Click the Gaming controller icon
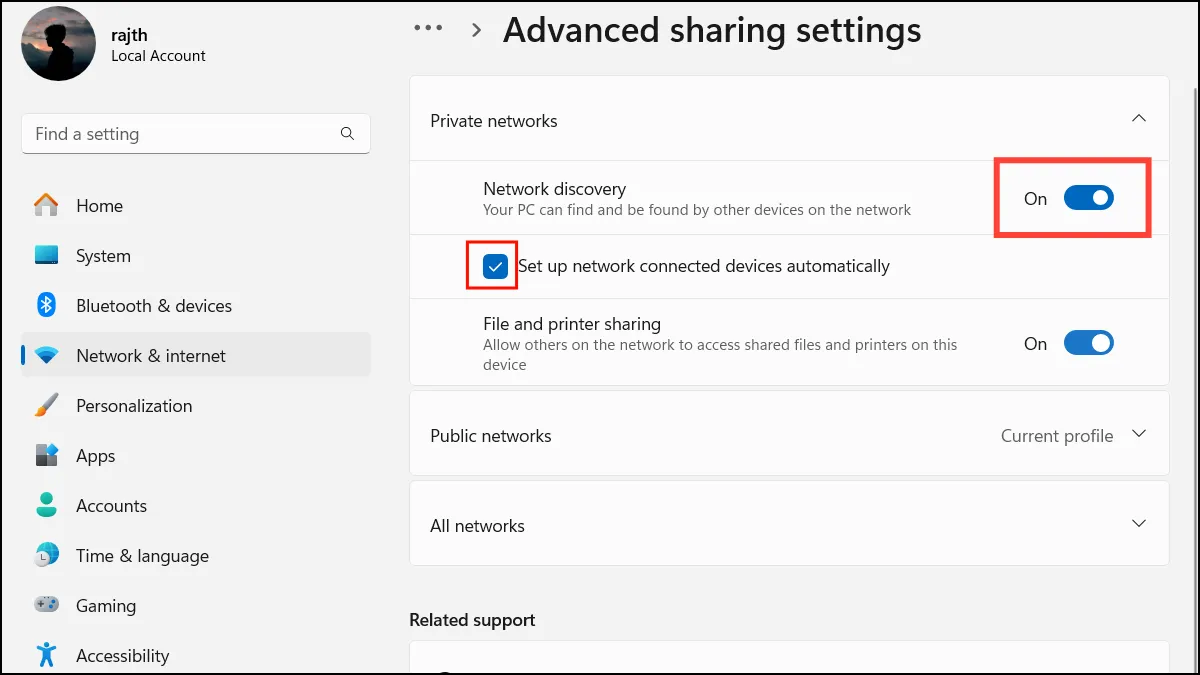 click(x=46, y=606)
